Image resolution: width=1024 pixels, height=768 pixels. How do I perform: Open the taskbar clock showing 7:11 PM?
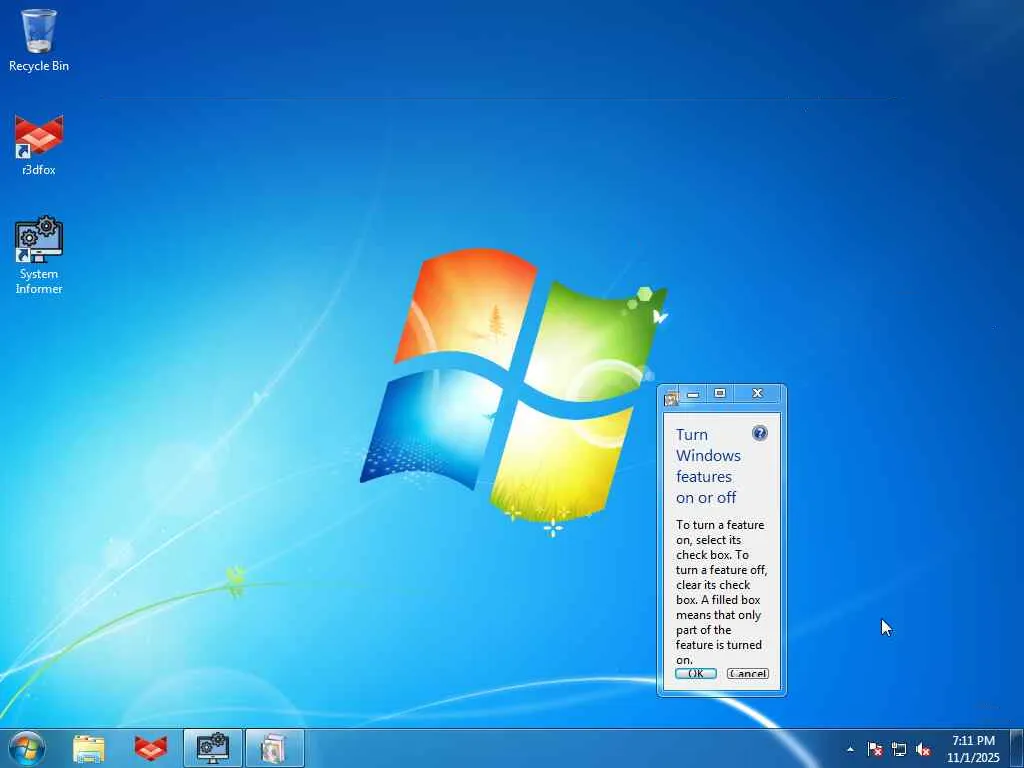(973, 749)
